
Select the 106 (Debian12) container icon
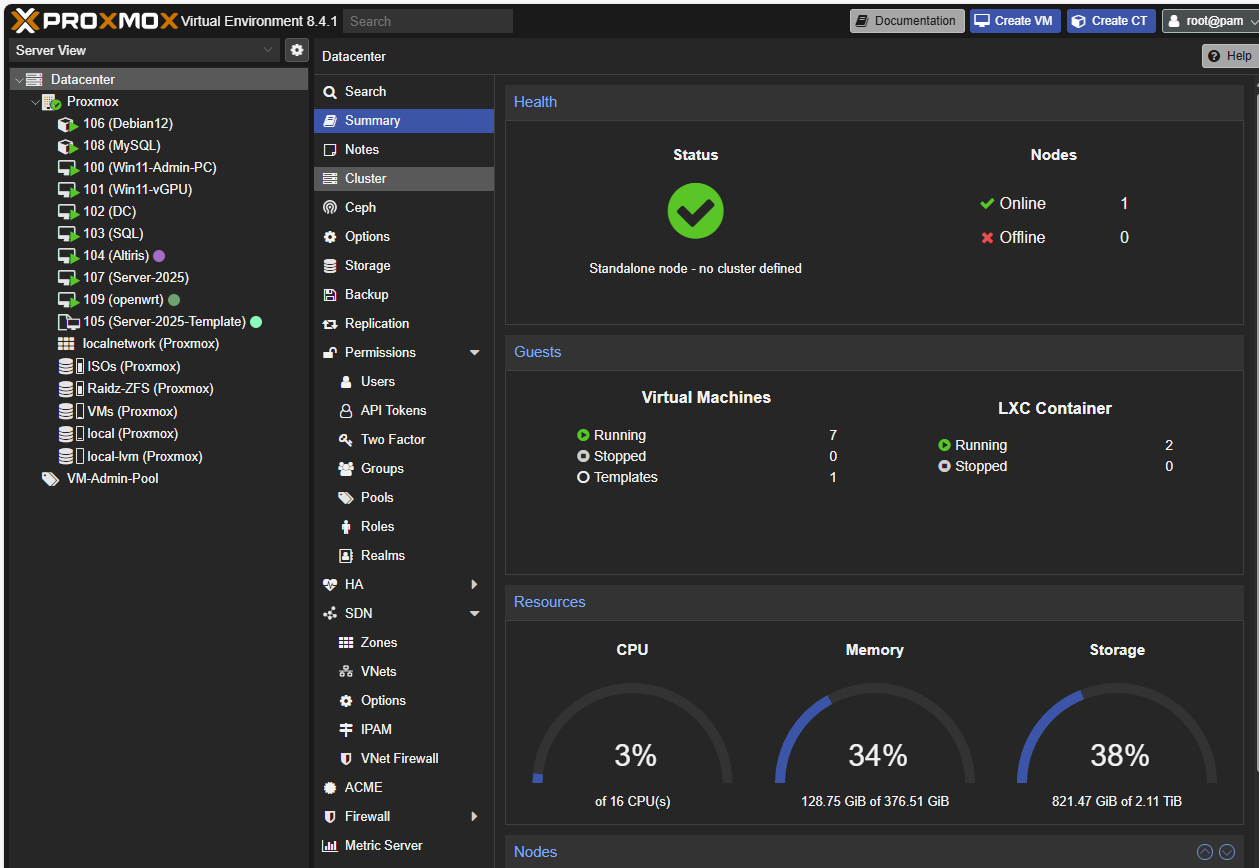67,124
